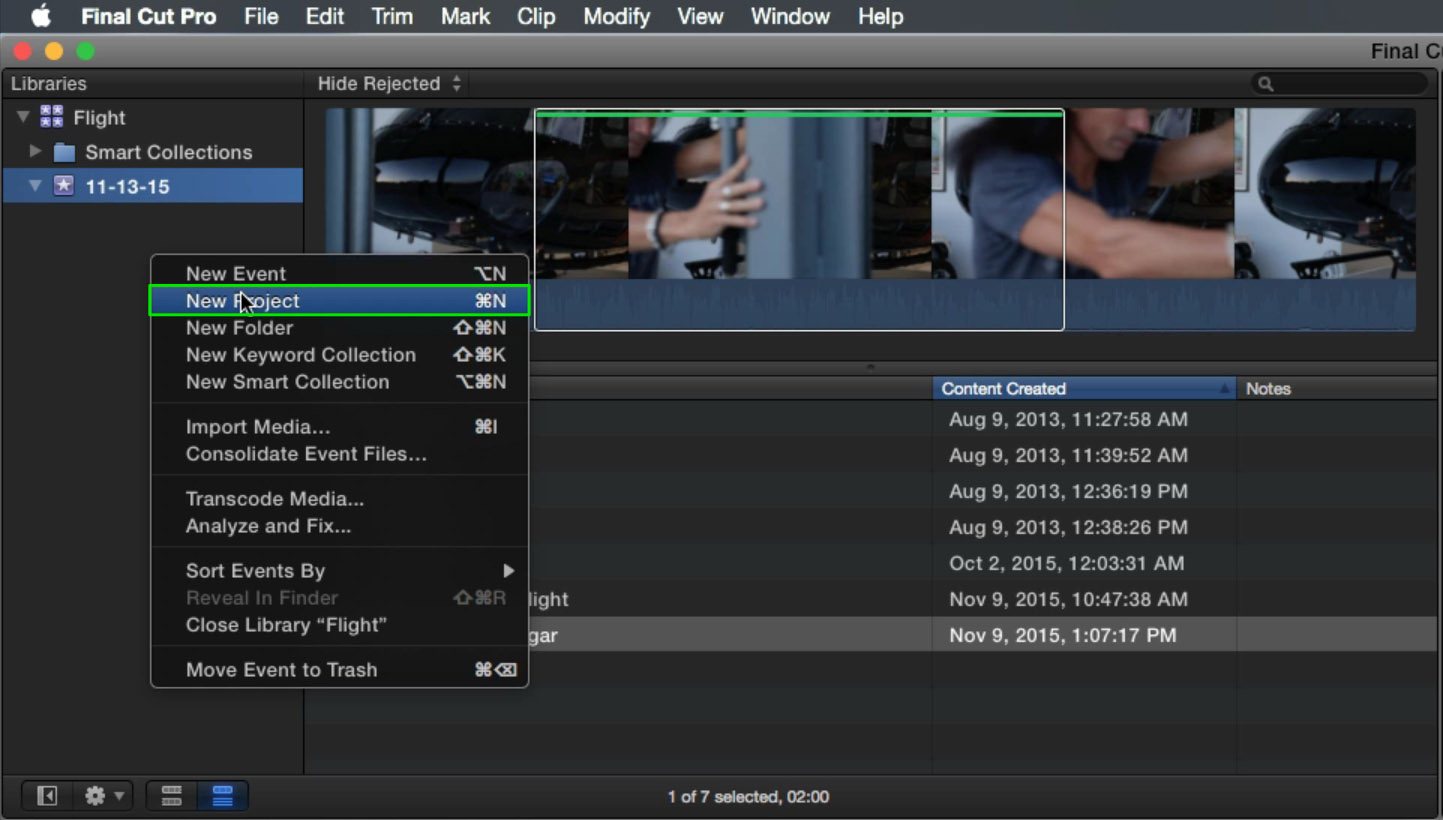Click the helicopter filmstrip frame on right
1443x820 pixels.
click(x=1325, y=194)
